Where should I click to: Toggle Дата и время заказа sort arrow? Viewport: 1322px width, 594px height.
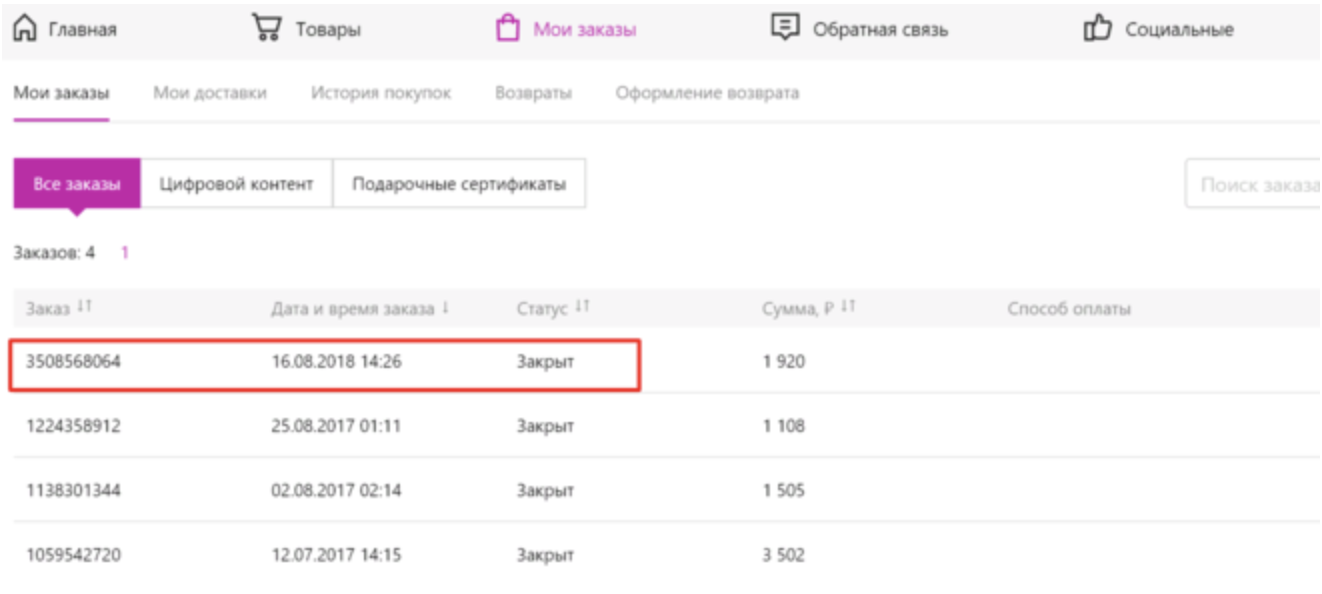445,308
